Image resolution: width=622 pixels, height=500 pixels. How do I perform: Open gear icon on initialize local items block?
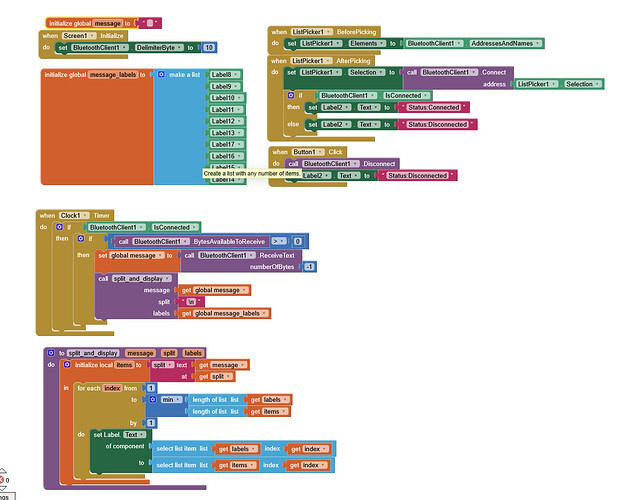(x=67, y=365)
